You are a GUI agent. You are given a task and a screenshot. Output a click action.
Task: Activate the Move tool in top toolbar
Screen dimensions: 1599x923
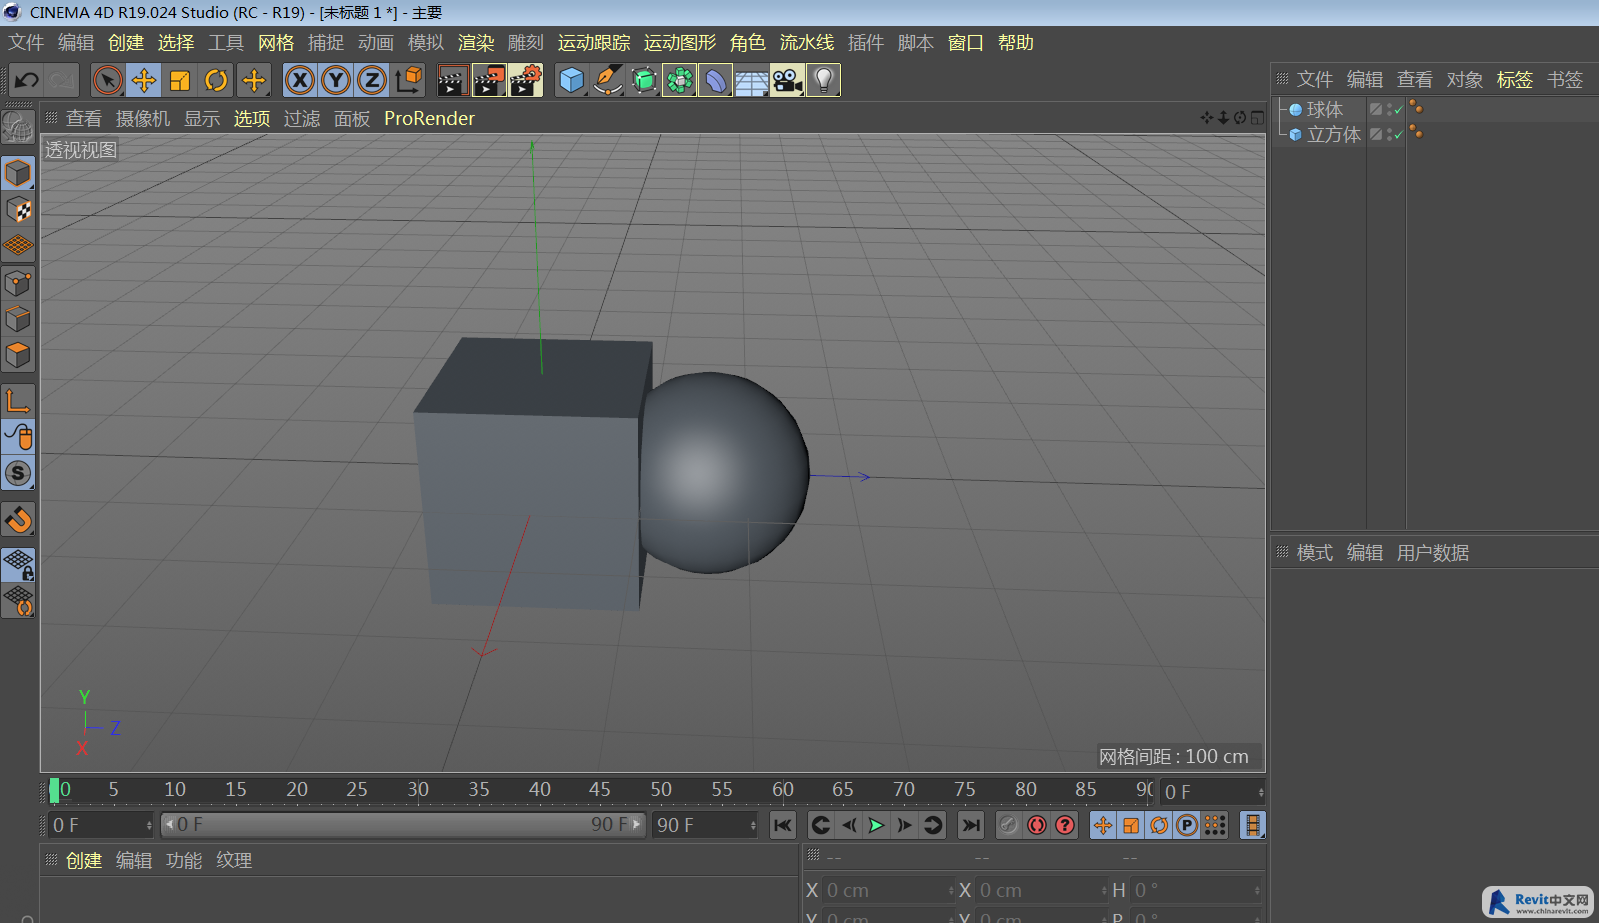[144, 80]
